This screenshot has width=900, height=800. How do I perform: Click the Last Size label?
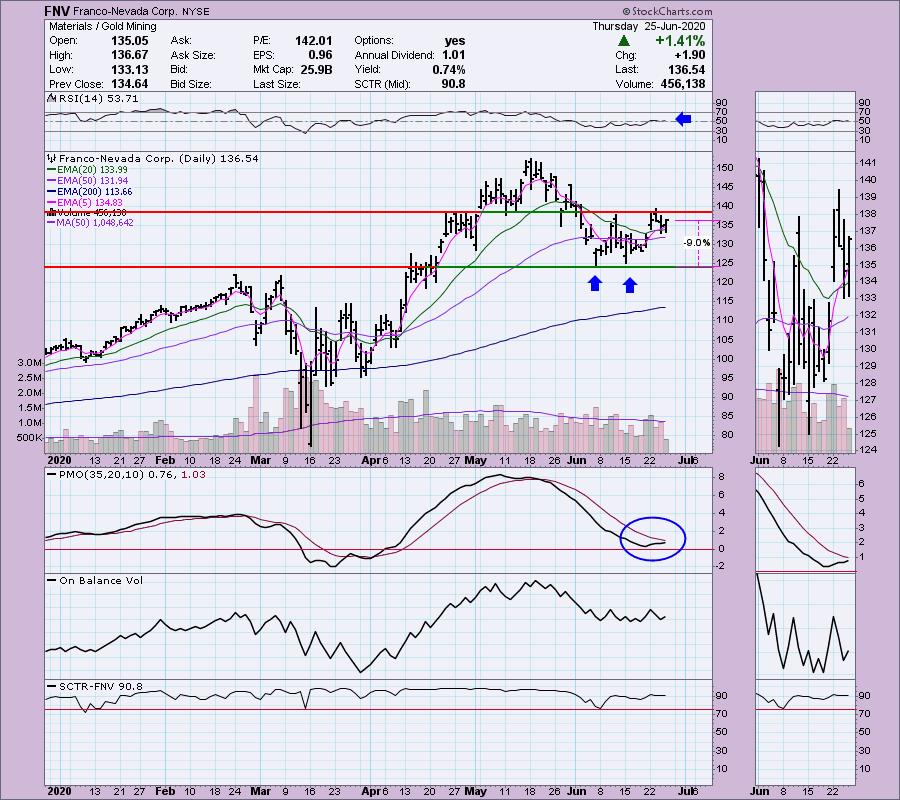277,84
